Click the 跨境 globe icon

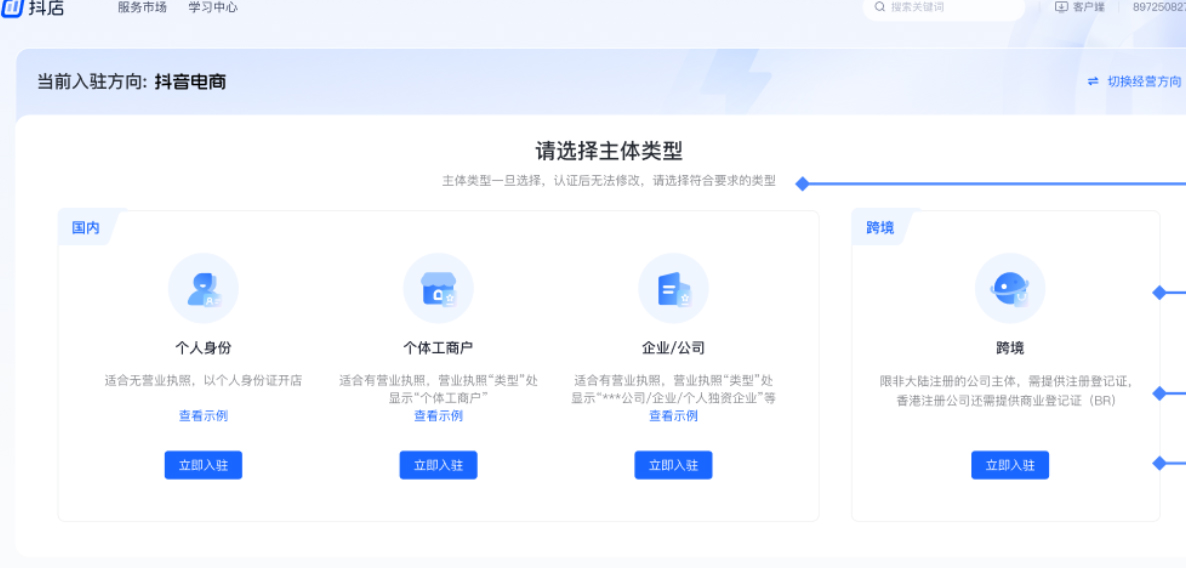[1010, 288]
